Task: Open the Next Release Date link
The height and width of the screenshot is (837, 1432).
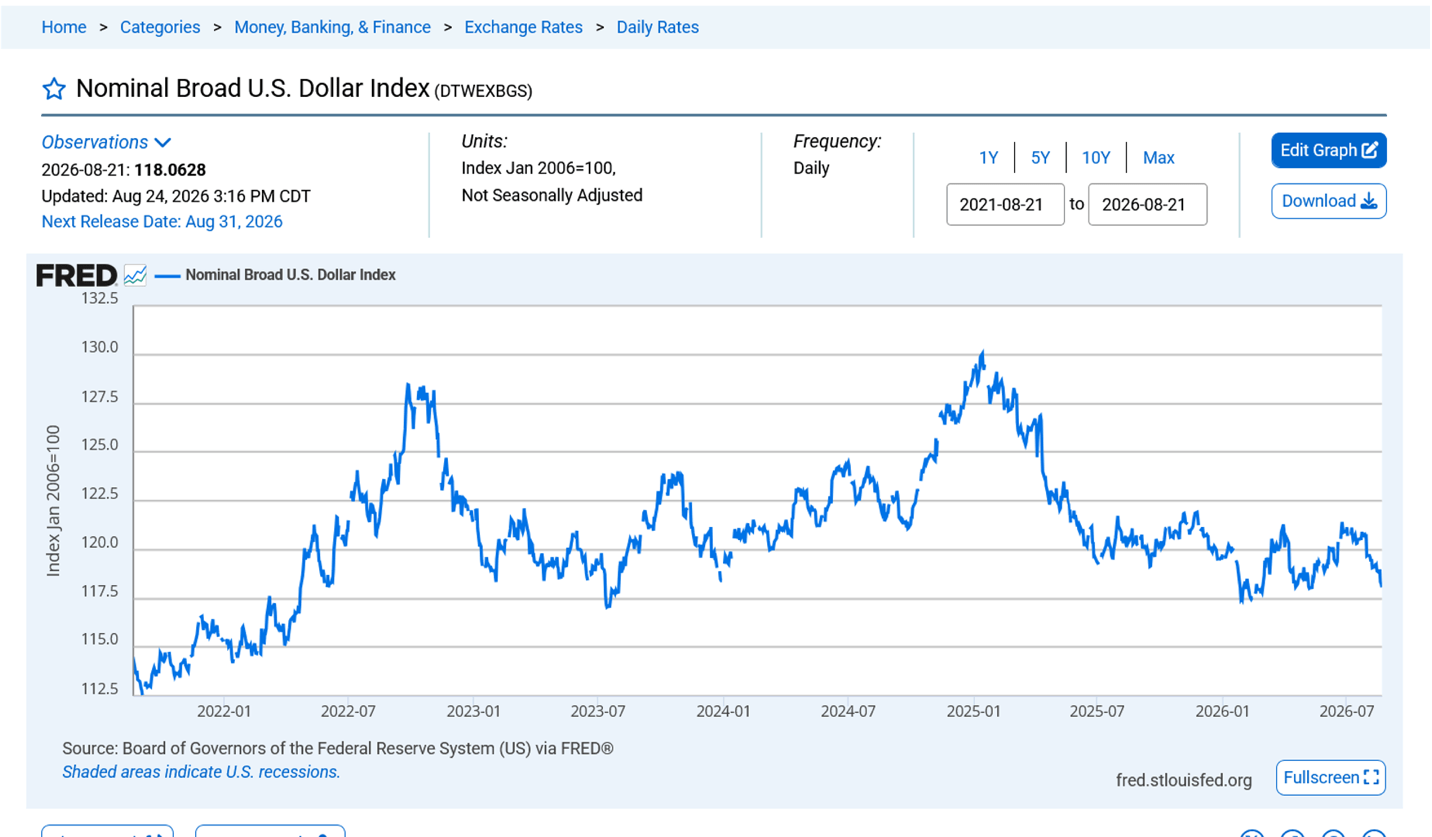Action: (162, 222)
